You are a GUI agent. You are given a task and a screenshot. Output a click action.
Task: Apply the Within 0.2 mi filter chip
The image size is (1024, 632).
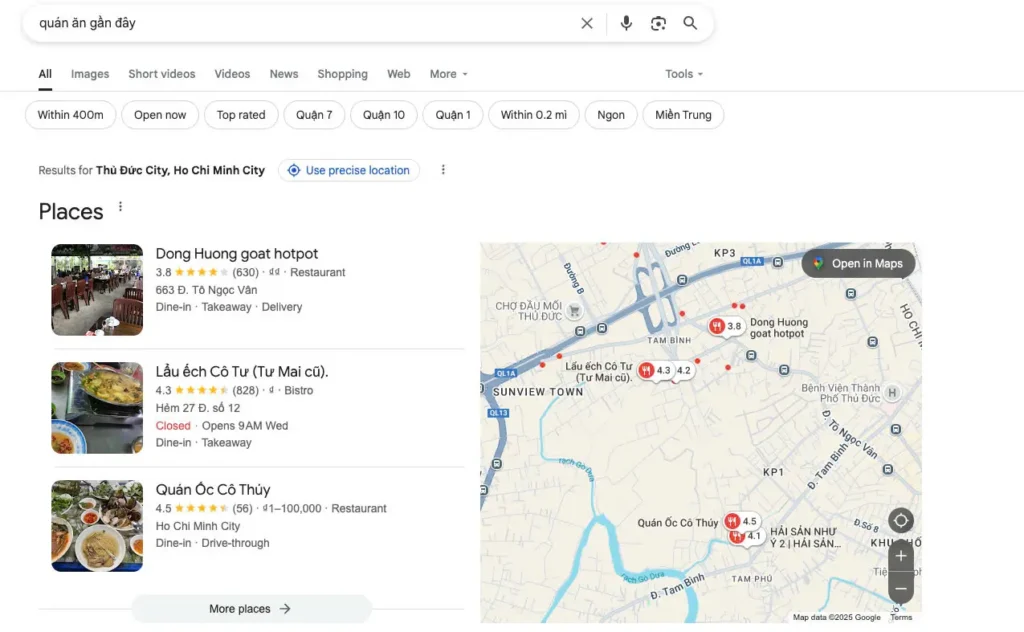click(534, 115)
